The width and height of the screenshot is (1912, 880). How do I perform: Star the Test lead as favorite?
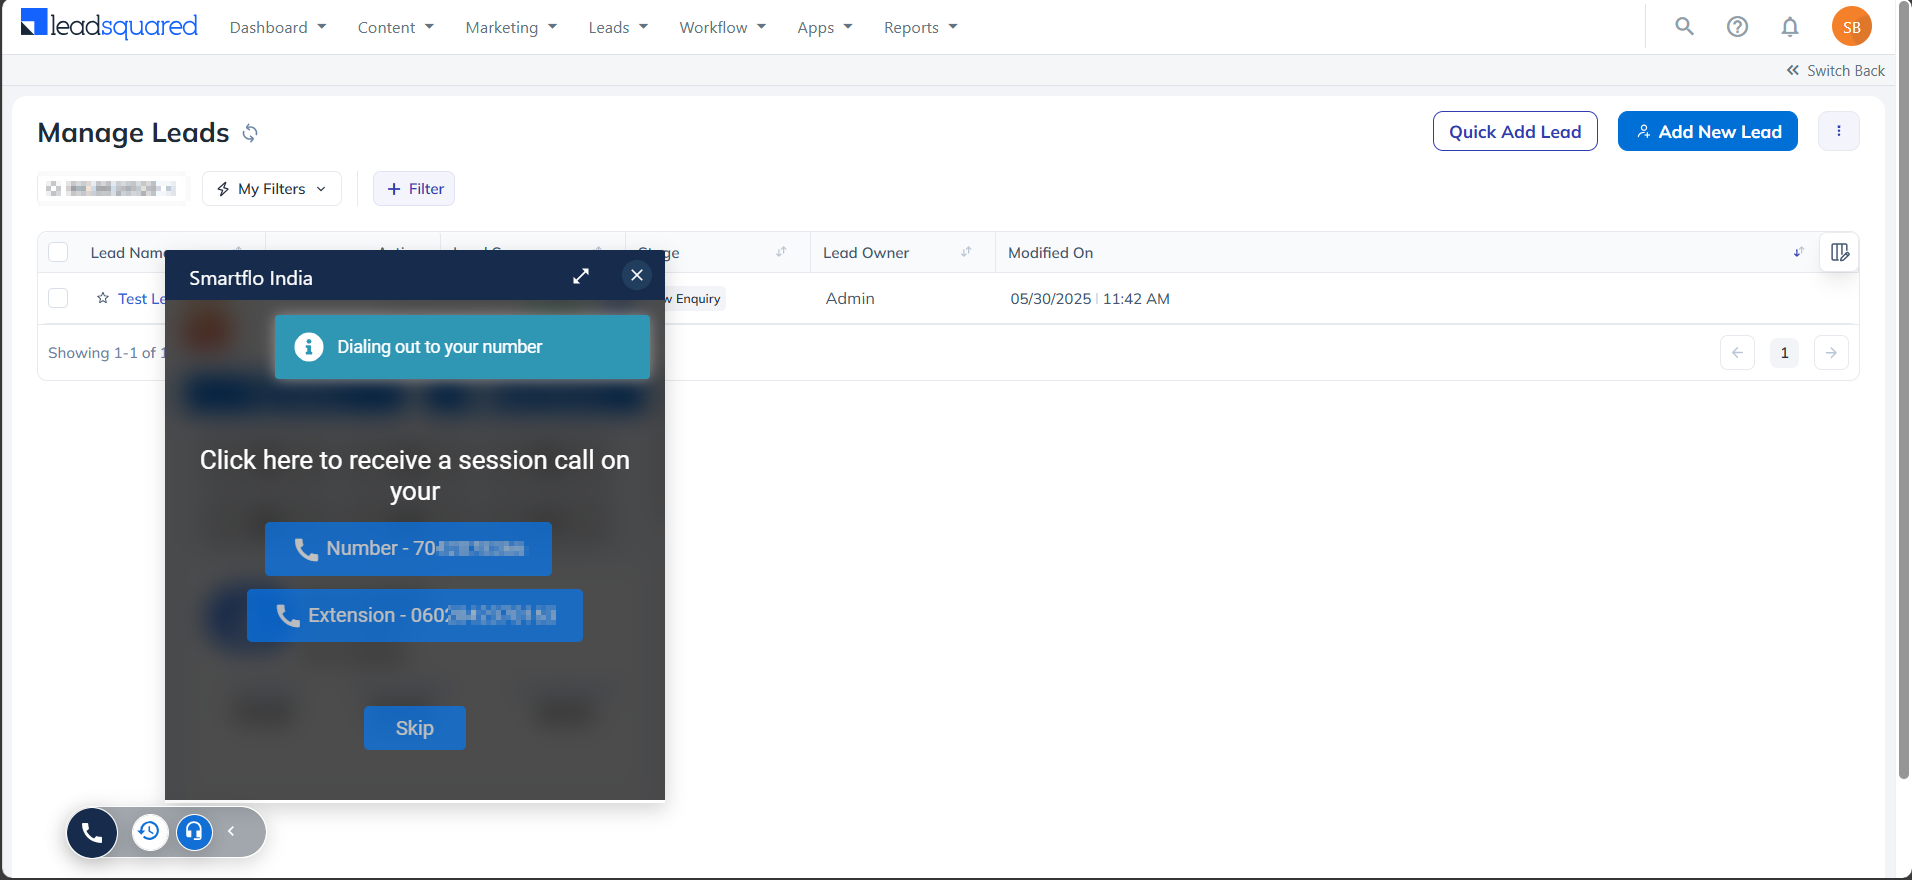[103, 298]
